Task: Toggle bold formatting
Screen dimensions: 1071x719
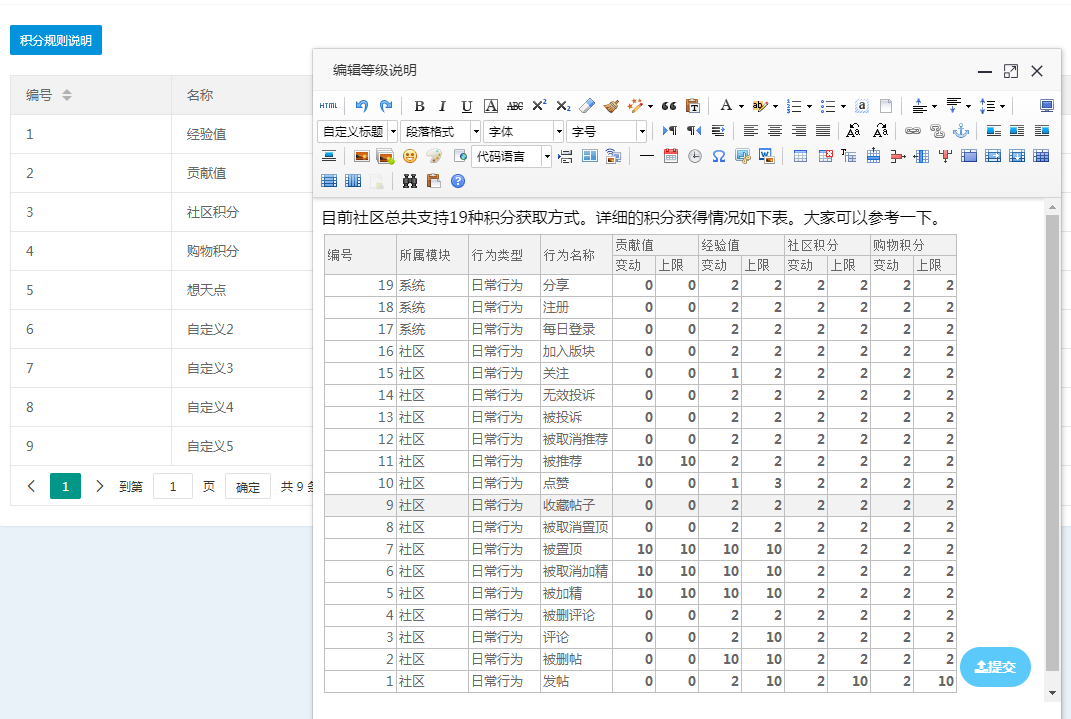Action: click(x=419, y=106)
